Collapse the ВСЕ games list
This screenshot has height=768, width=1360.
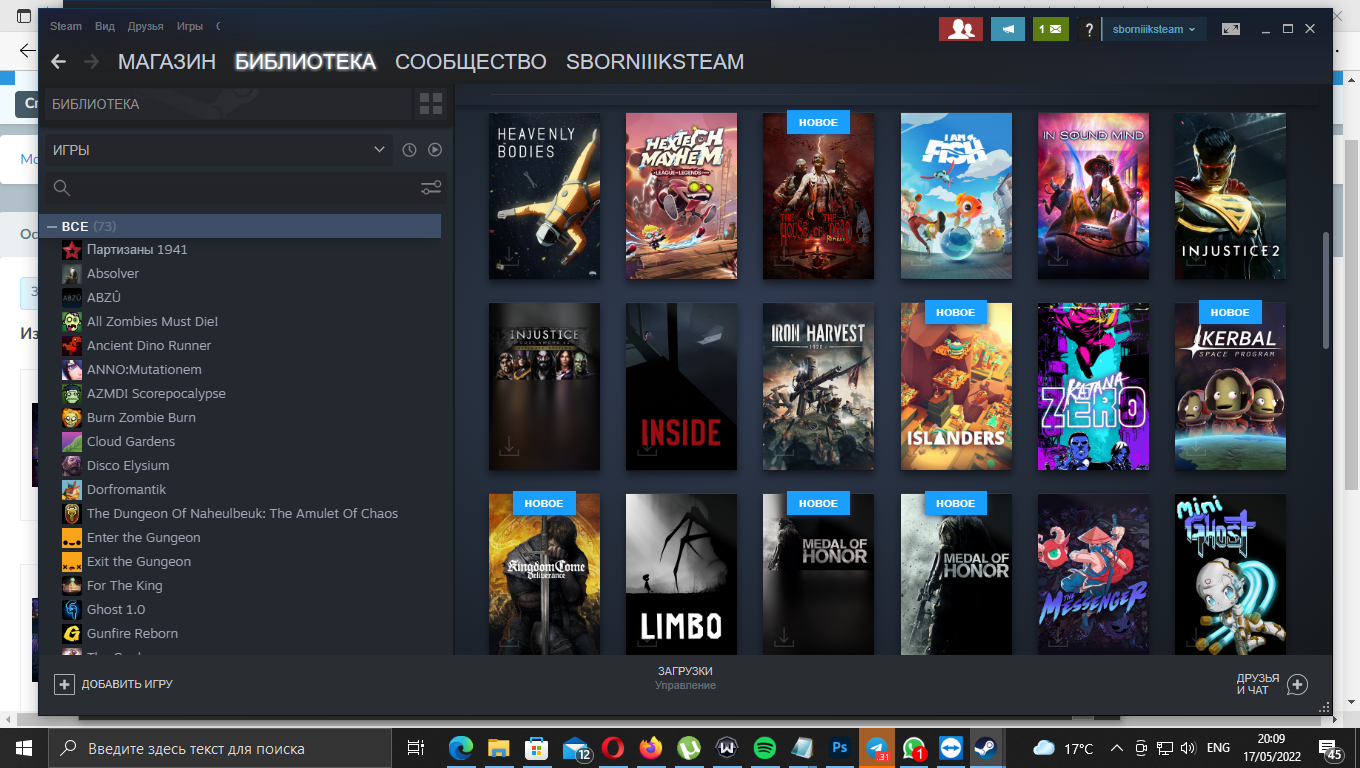click(52, 227)
